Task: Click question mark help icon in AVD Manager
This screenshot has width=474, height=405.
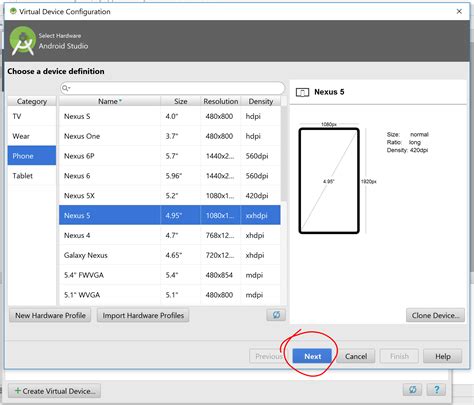Action: pyautogui.click(x=436, y=389)
